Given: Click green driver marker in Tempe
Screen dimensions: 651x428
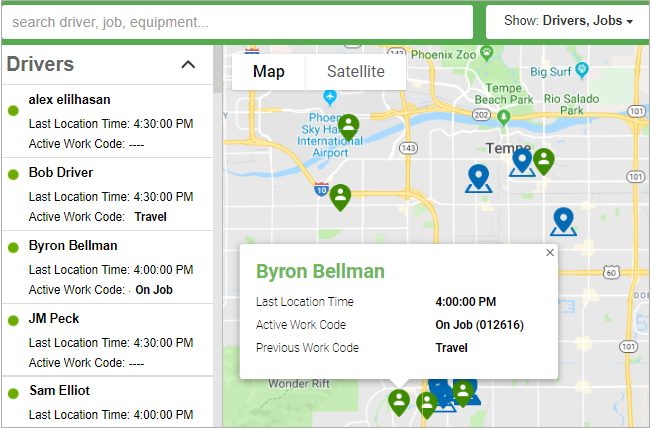Looking at the screenshot, I should [543, 160].
